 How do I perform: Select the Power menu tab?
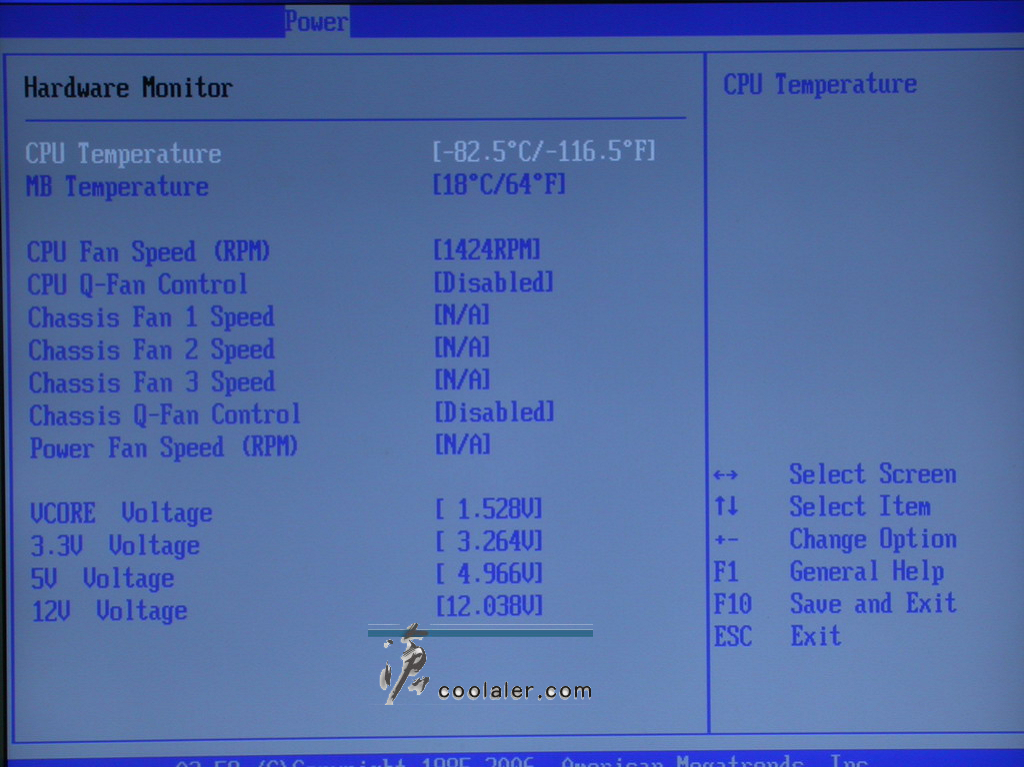coord(316,20)
